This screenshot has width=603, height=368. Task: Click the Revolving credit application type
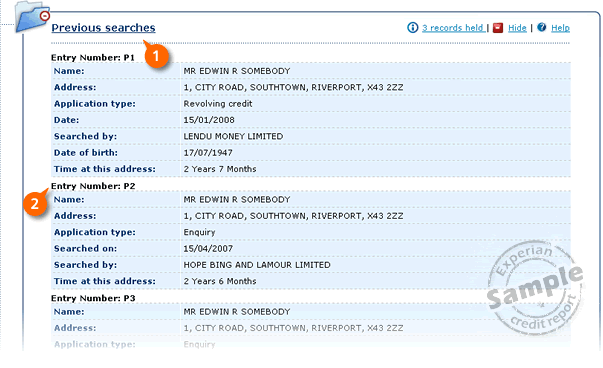[218, 104]
